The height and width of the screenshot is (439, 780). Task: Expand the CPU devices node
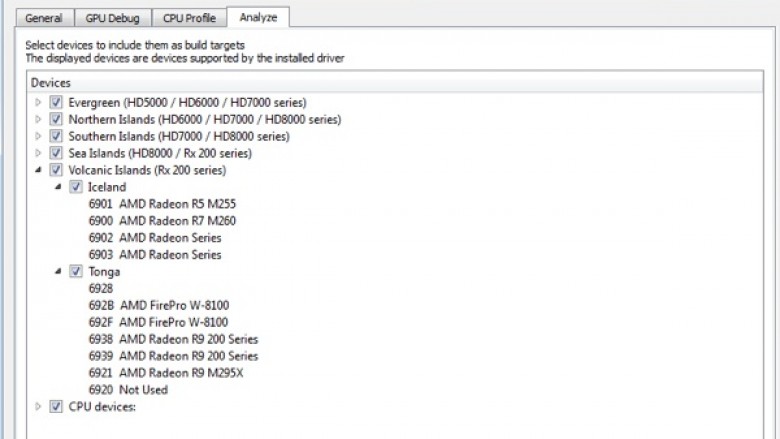tap(38, 407)
